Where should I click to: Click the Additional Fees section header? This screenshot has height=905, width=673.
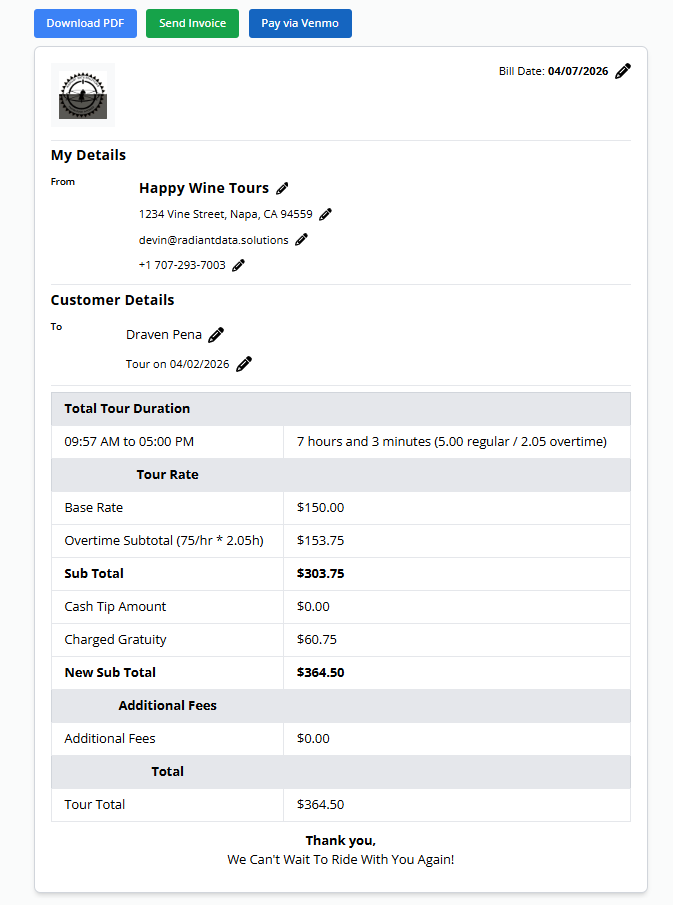(x=341, y=706)
